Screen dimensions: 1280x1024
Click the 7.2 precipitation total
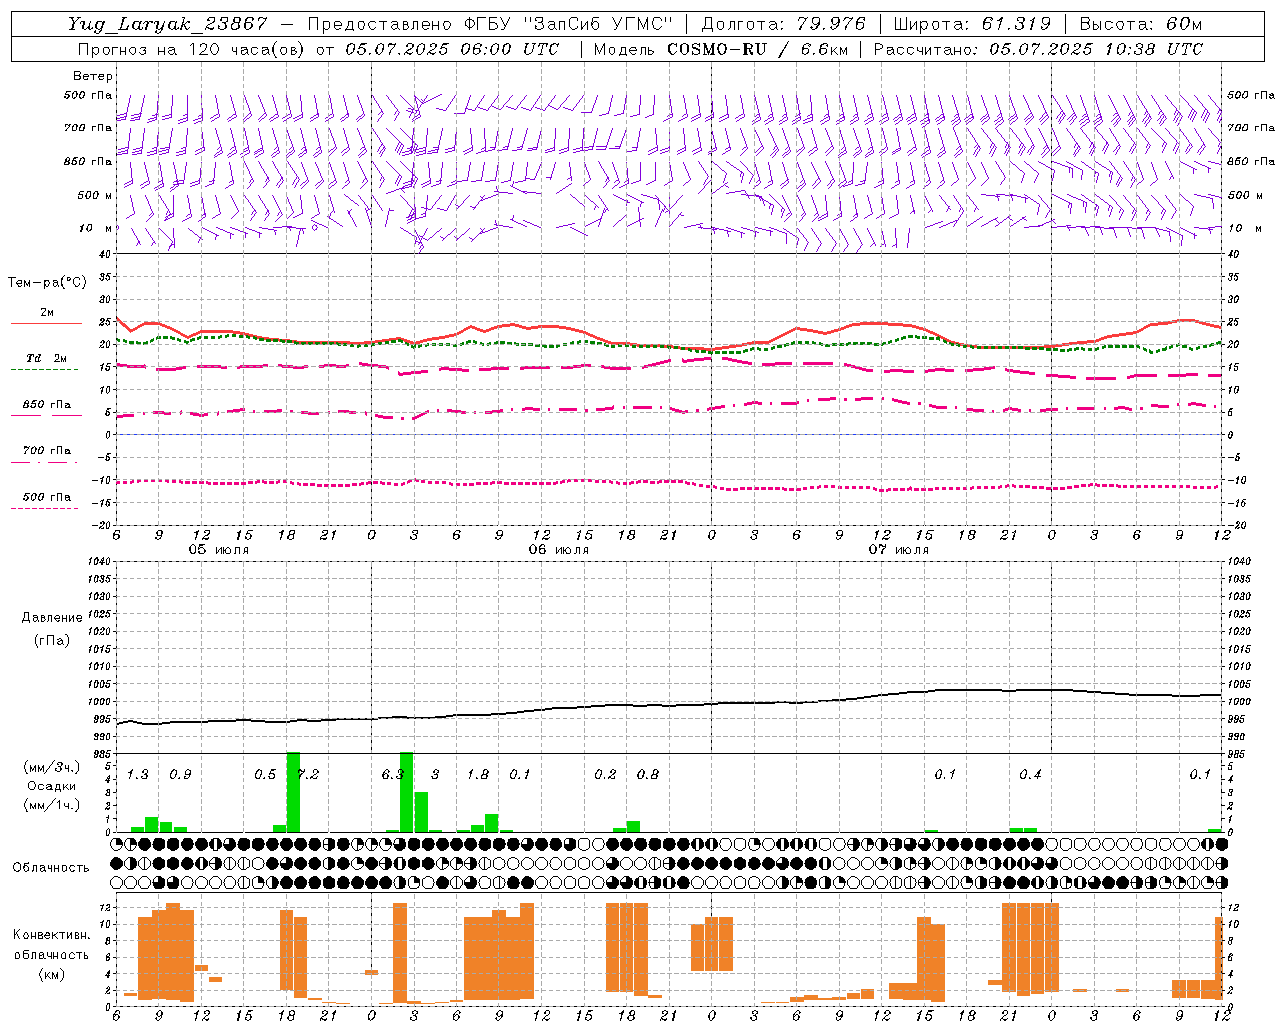(x=308, y=775)
